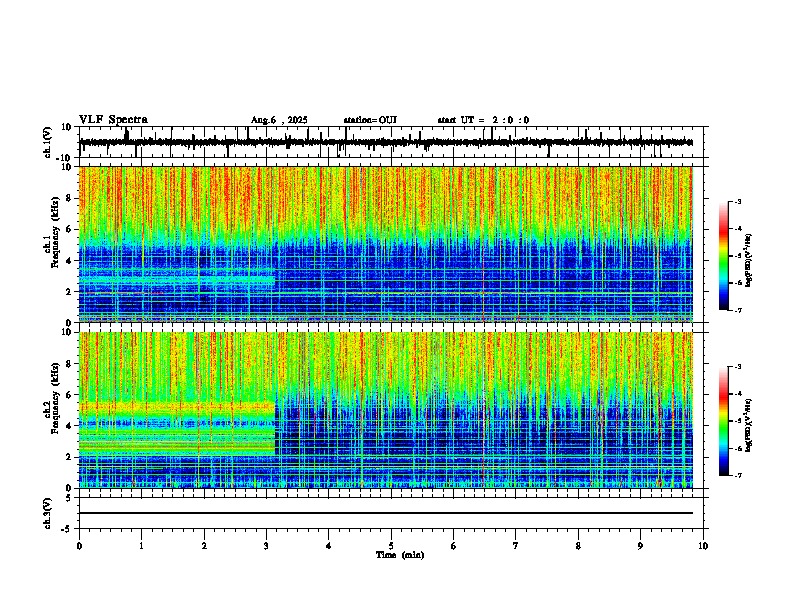The width and height of the screenshot is (792, 612).
Task: Click the "-7" label on ch.2 color bar
Action: 737,476
